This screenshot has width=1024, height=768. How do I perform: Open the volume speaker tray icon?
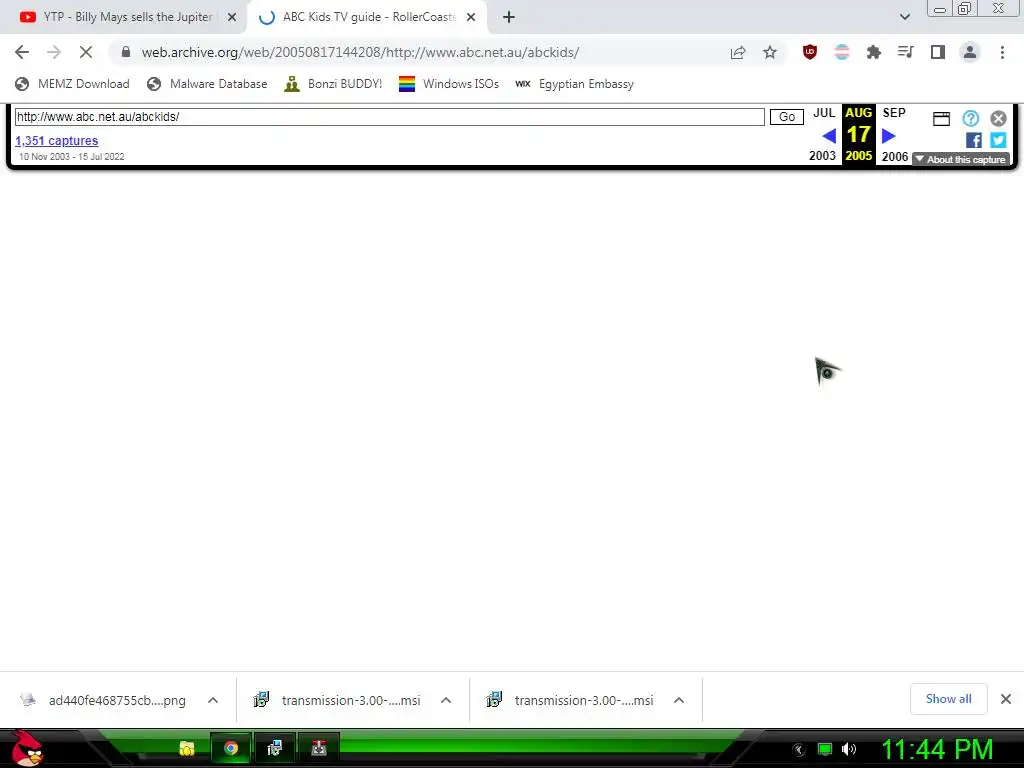pos(849,749)
